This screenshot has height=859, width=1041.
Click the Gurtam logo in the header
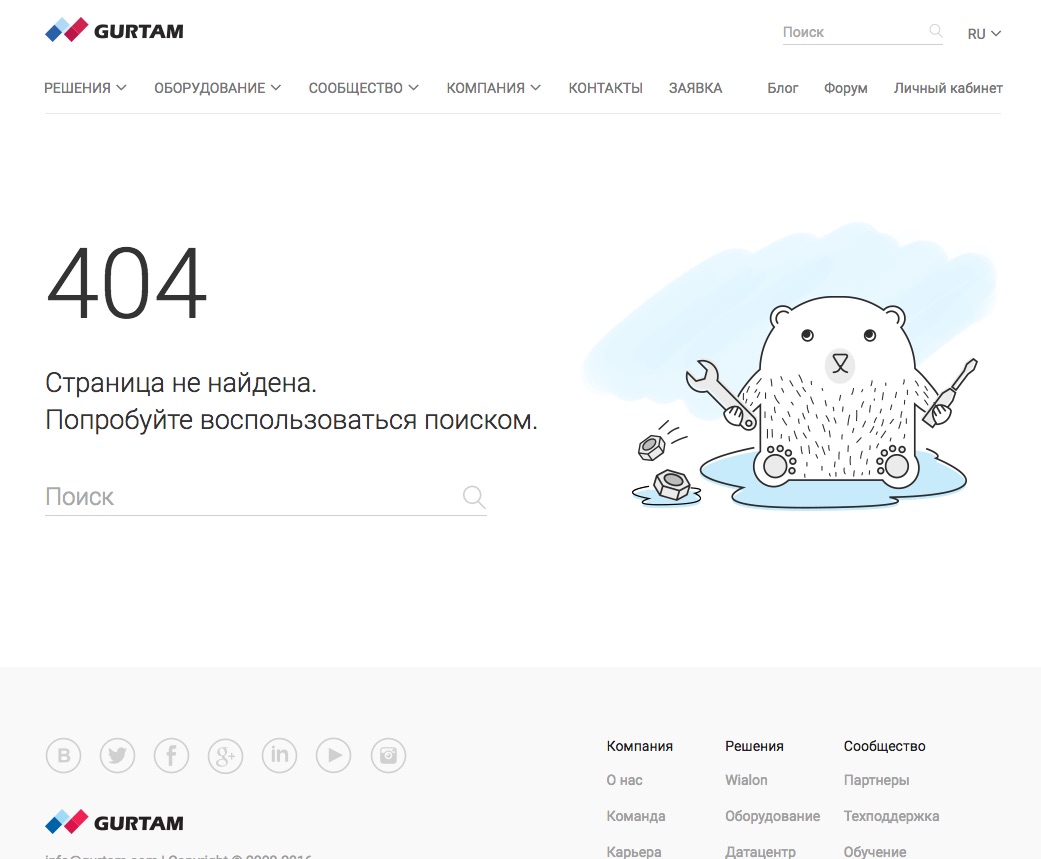tap(115, 31)
